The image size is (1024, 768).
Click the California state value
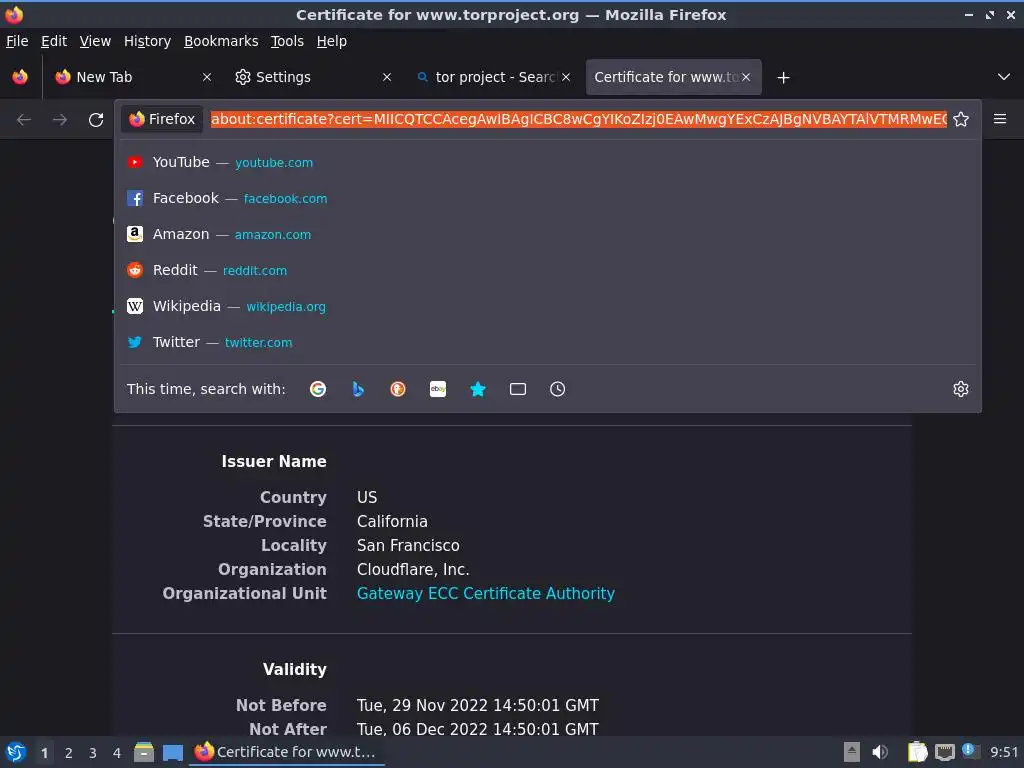392,521
